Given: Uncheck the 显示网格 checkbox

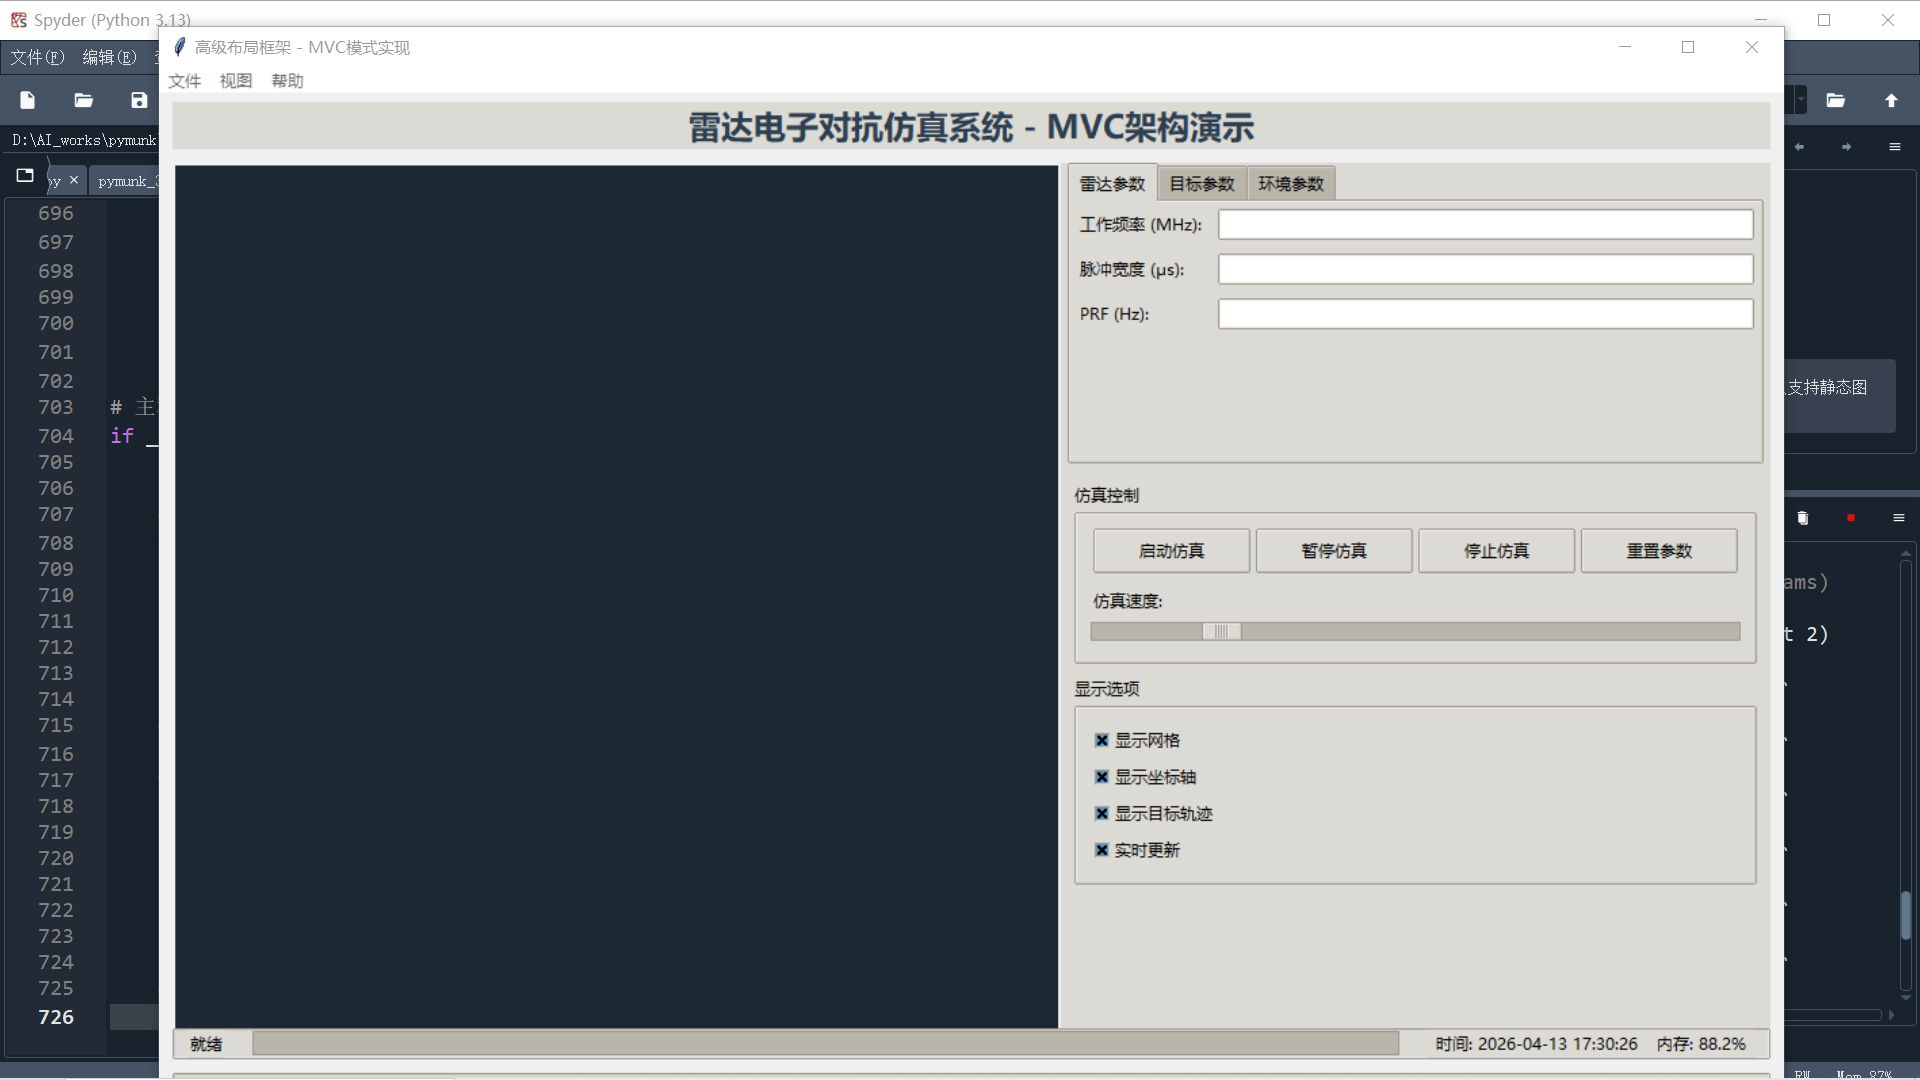Looking at the screenshot, I should tap(1102, 741).
